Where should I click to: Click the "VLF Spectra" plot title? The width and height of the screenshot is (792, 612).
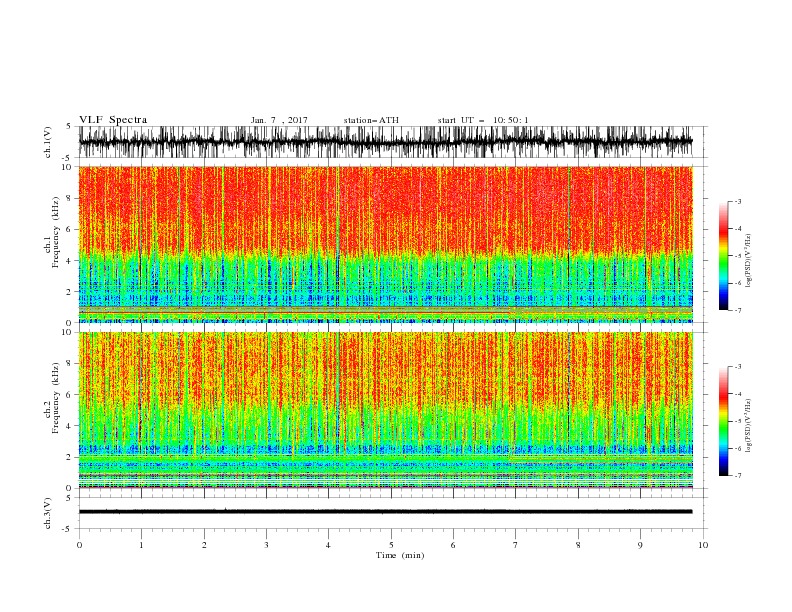(113, 120)
